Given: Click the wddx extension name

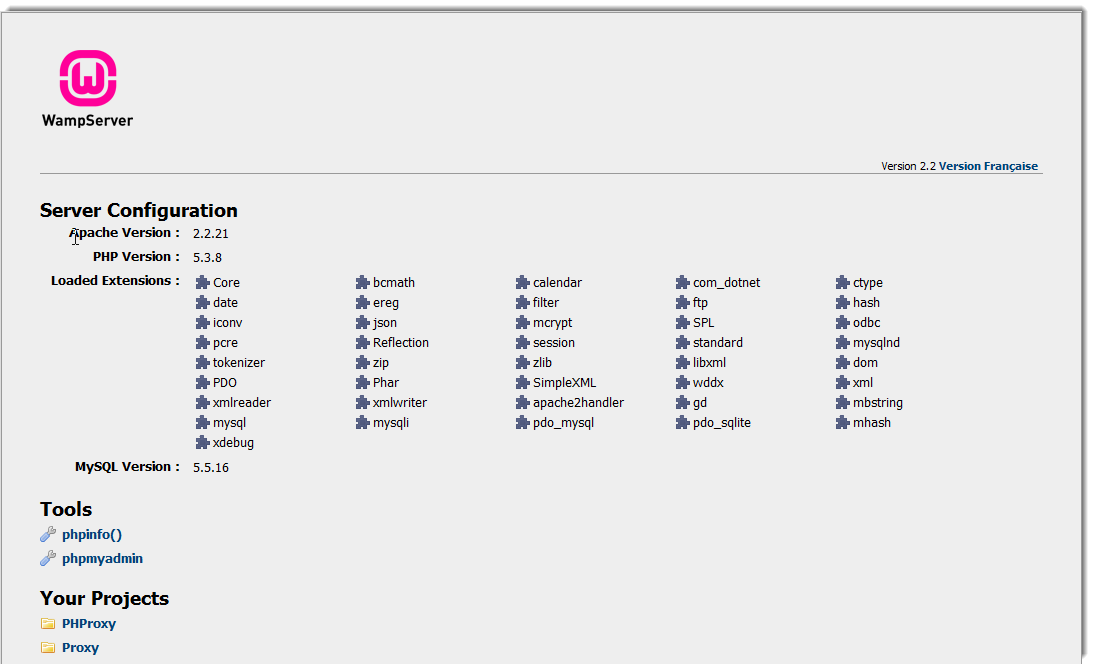Looking at the screenshot, I should tap(708, 383).
